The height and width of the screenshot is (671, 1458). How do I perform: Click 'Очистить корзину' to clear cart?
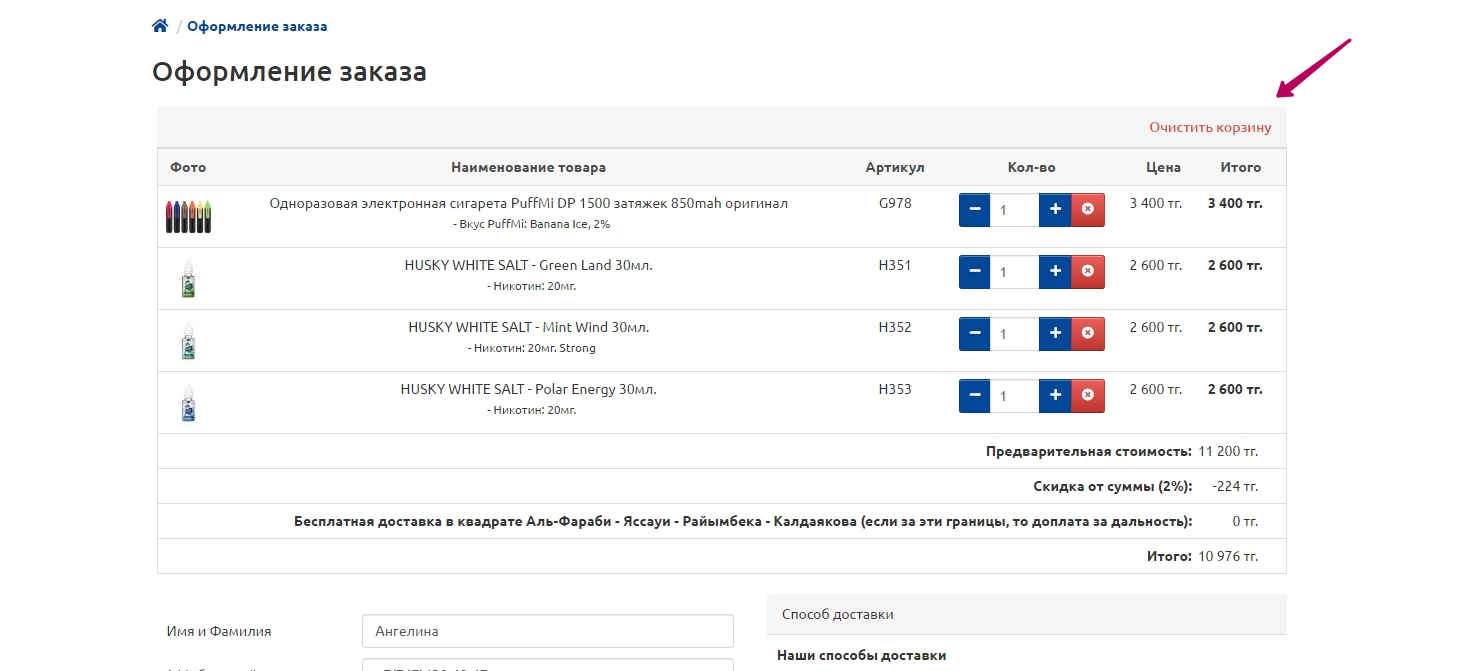[x=1210, y=128]
